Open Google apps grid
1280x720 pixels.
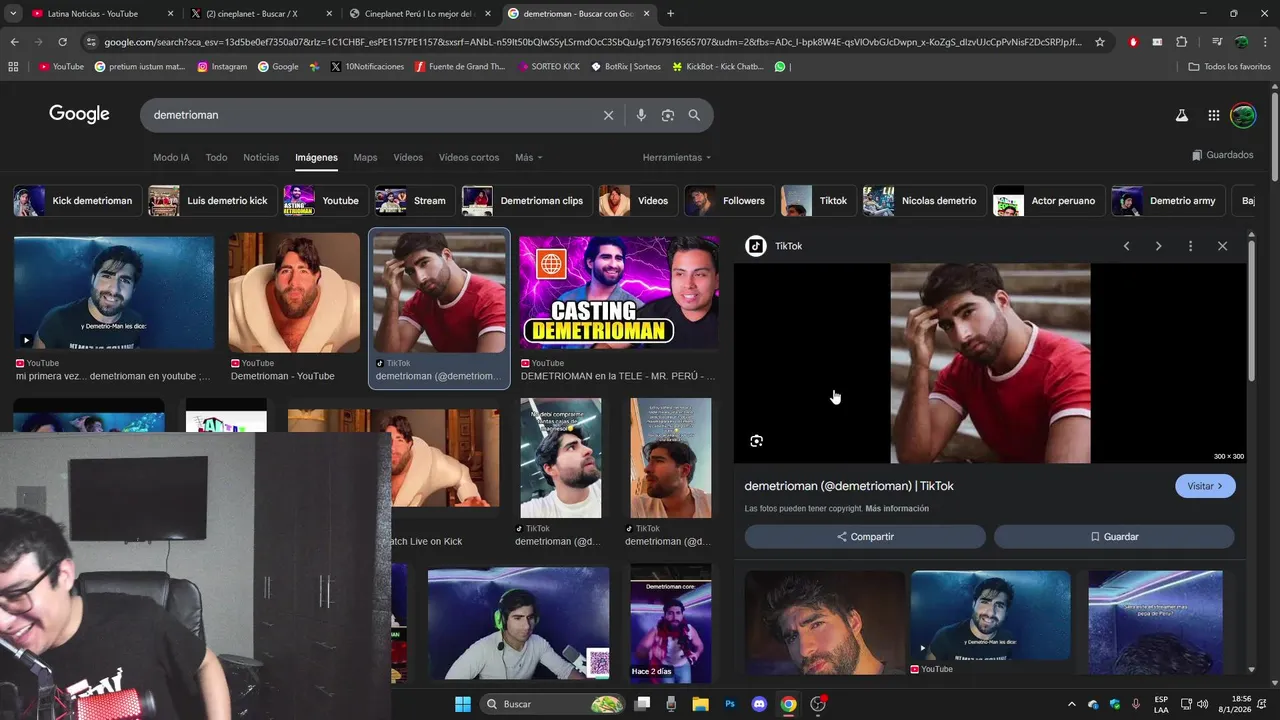coord(1213,115)
